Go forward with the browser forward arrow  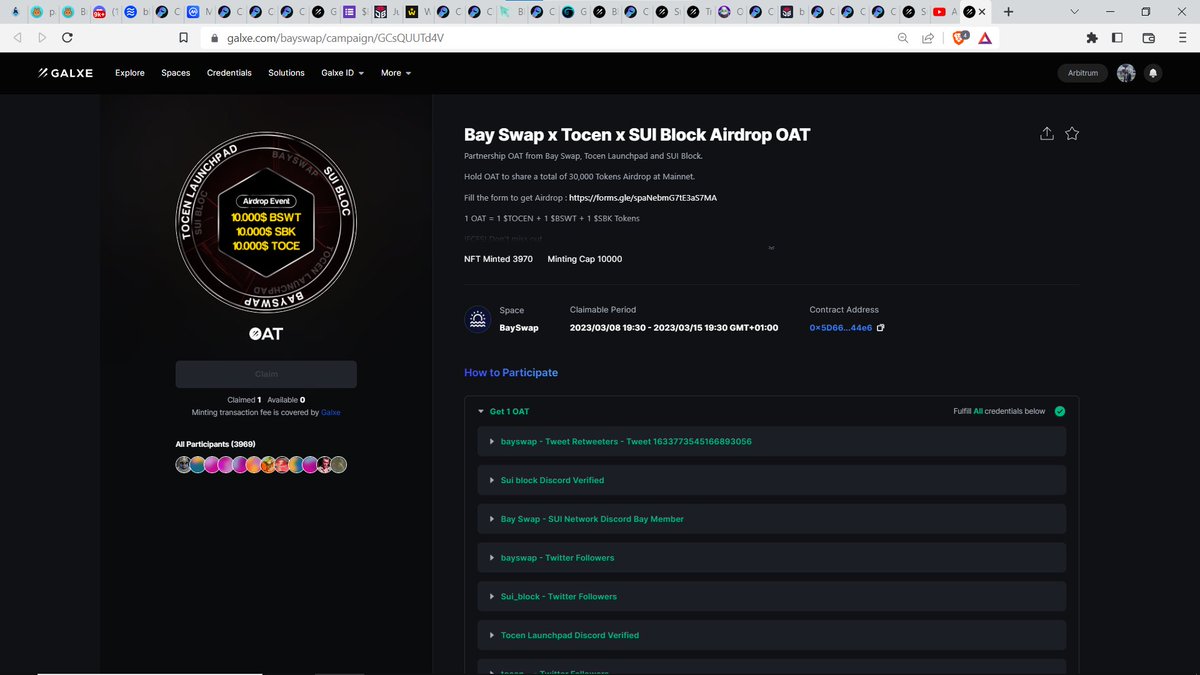click(41, 38)
